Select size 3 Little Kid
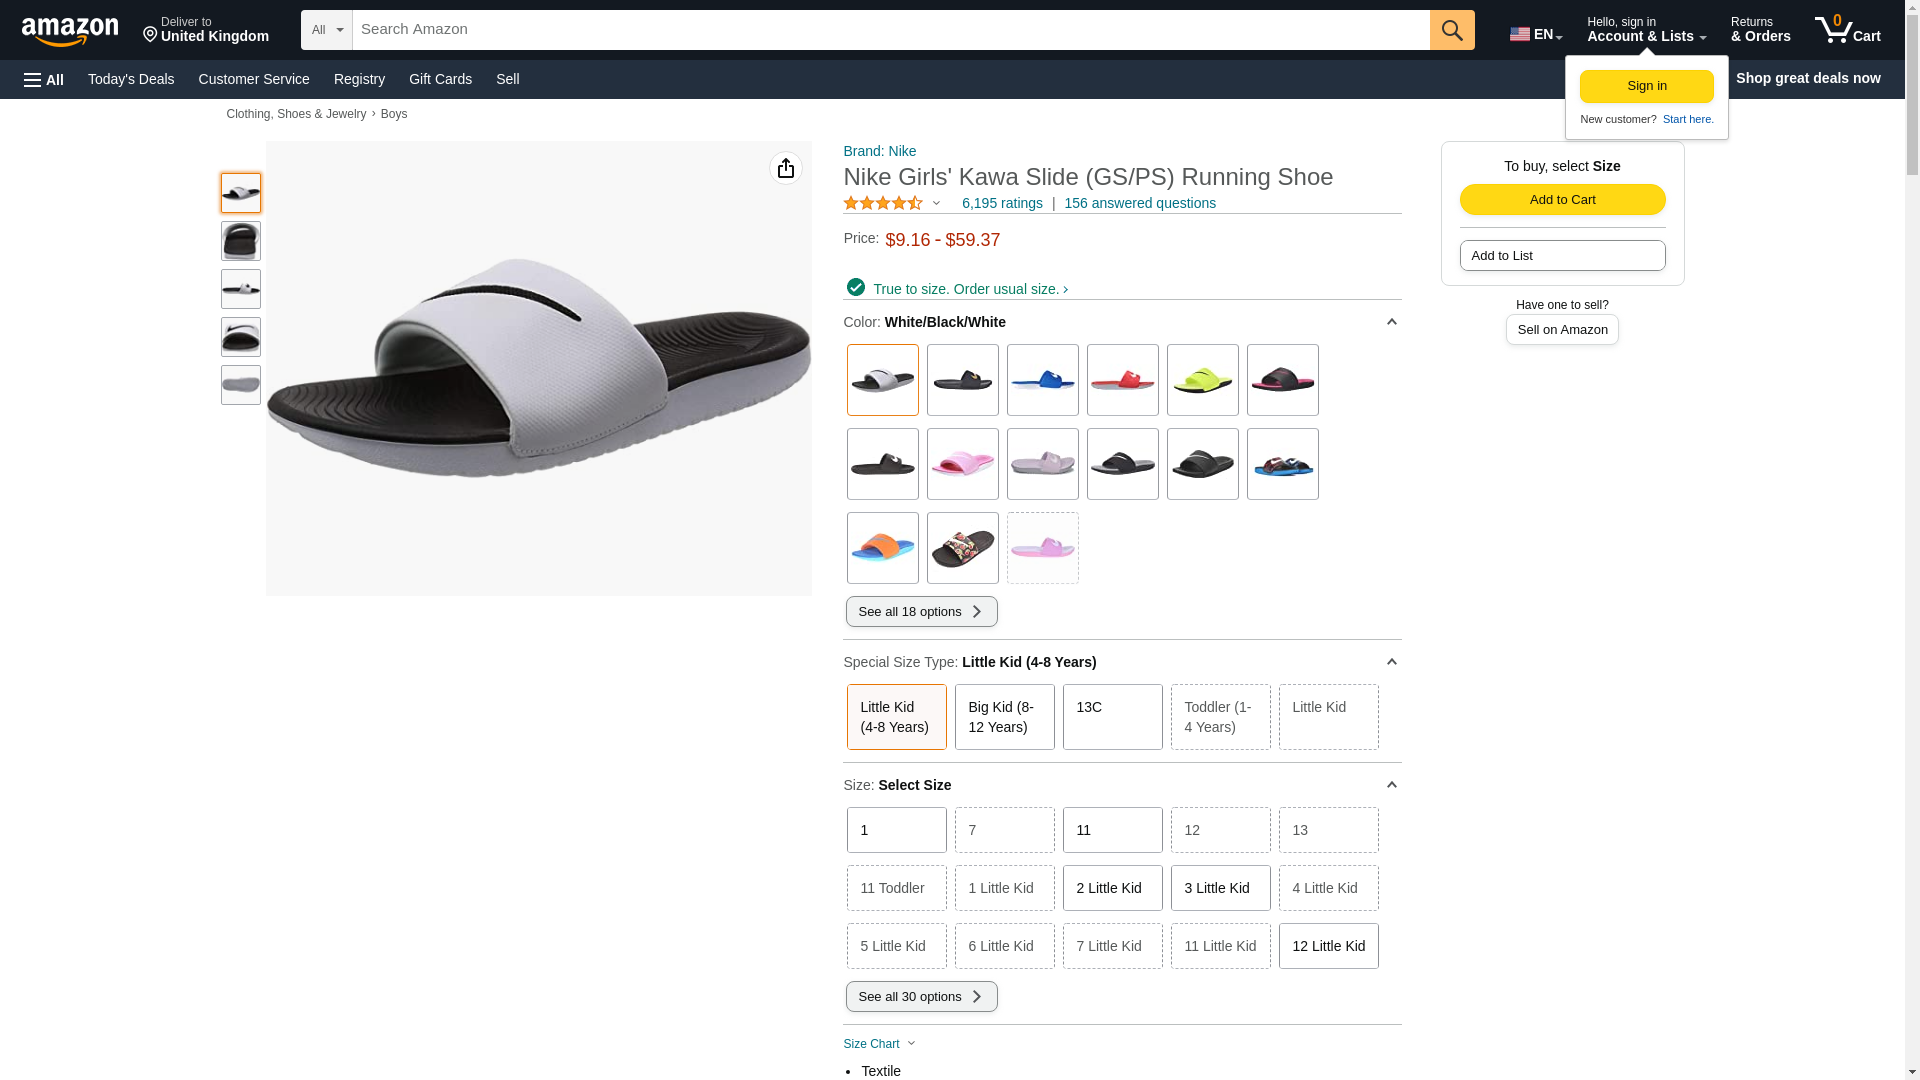The width and height of the screenshot is (1920, 1080). (x=1219, y=888)
